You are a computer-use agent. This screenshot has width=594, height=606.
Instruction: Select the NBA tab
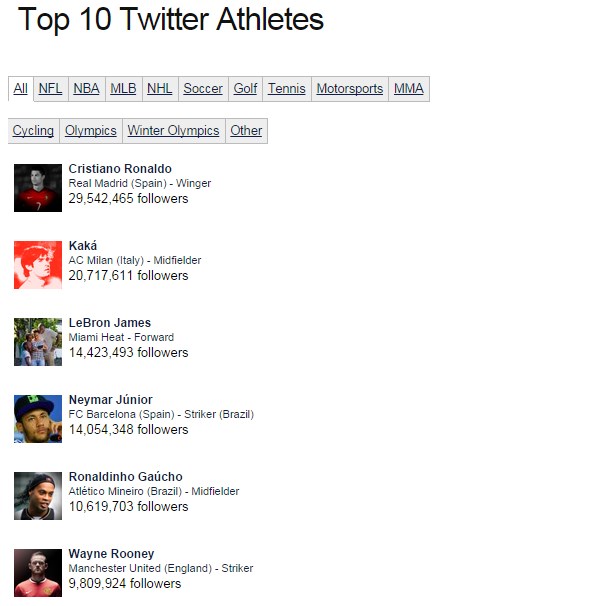87,89
